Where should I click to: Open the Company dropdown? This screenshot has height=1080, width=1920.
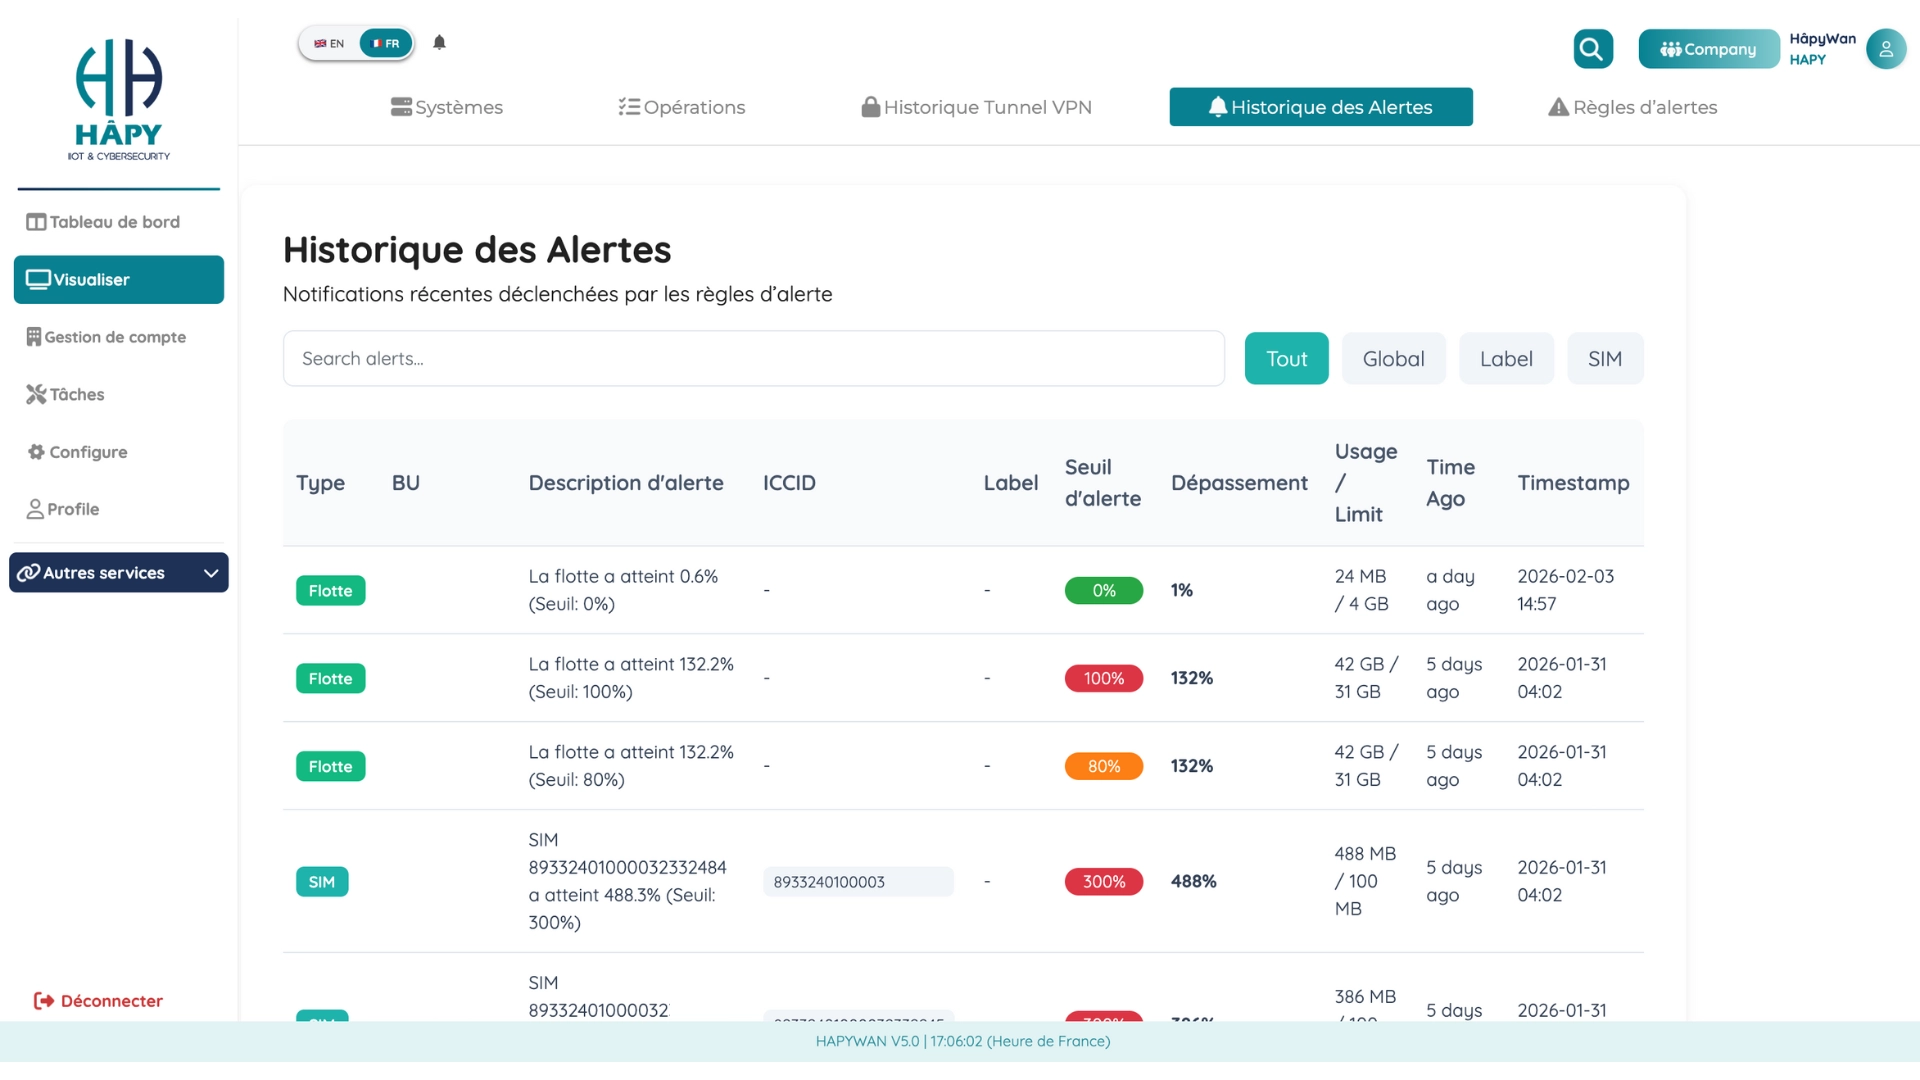click(x=1708, y=48)
